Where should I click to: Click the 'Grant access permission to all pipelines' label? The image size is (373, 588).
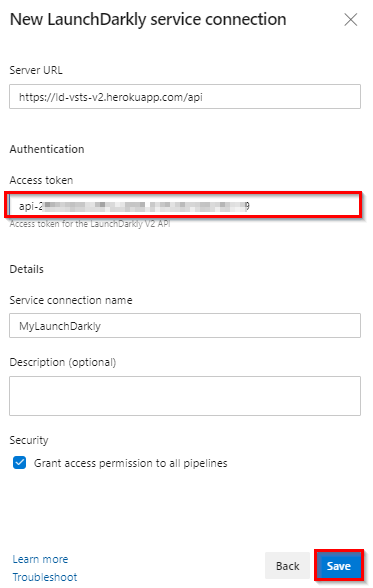[130, 463]
